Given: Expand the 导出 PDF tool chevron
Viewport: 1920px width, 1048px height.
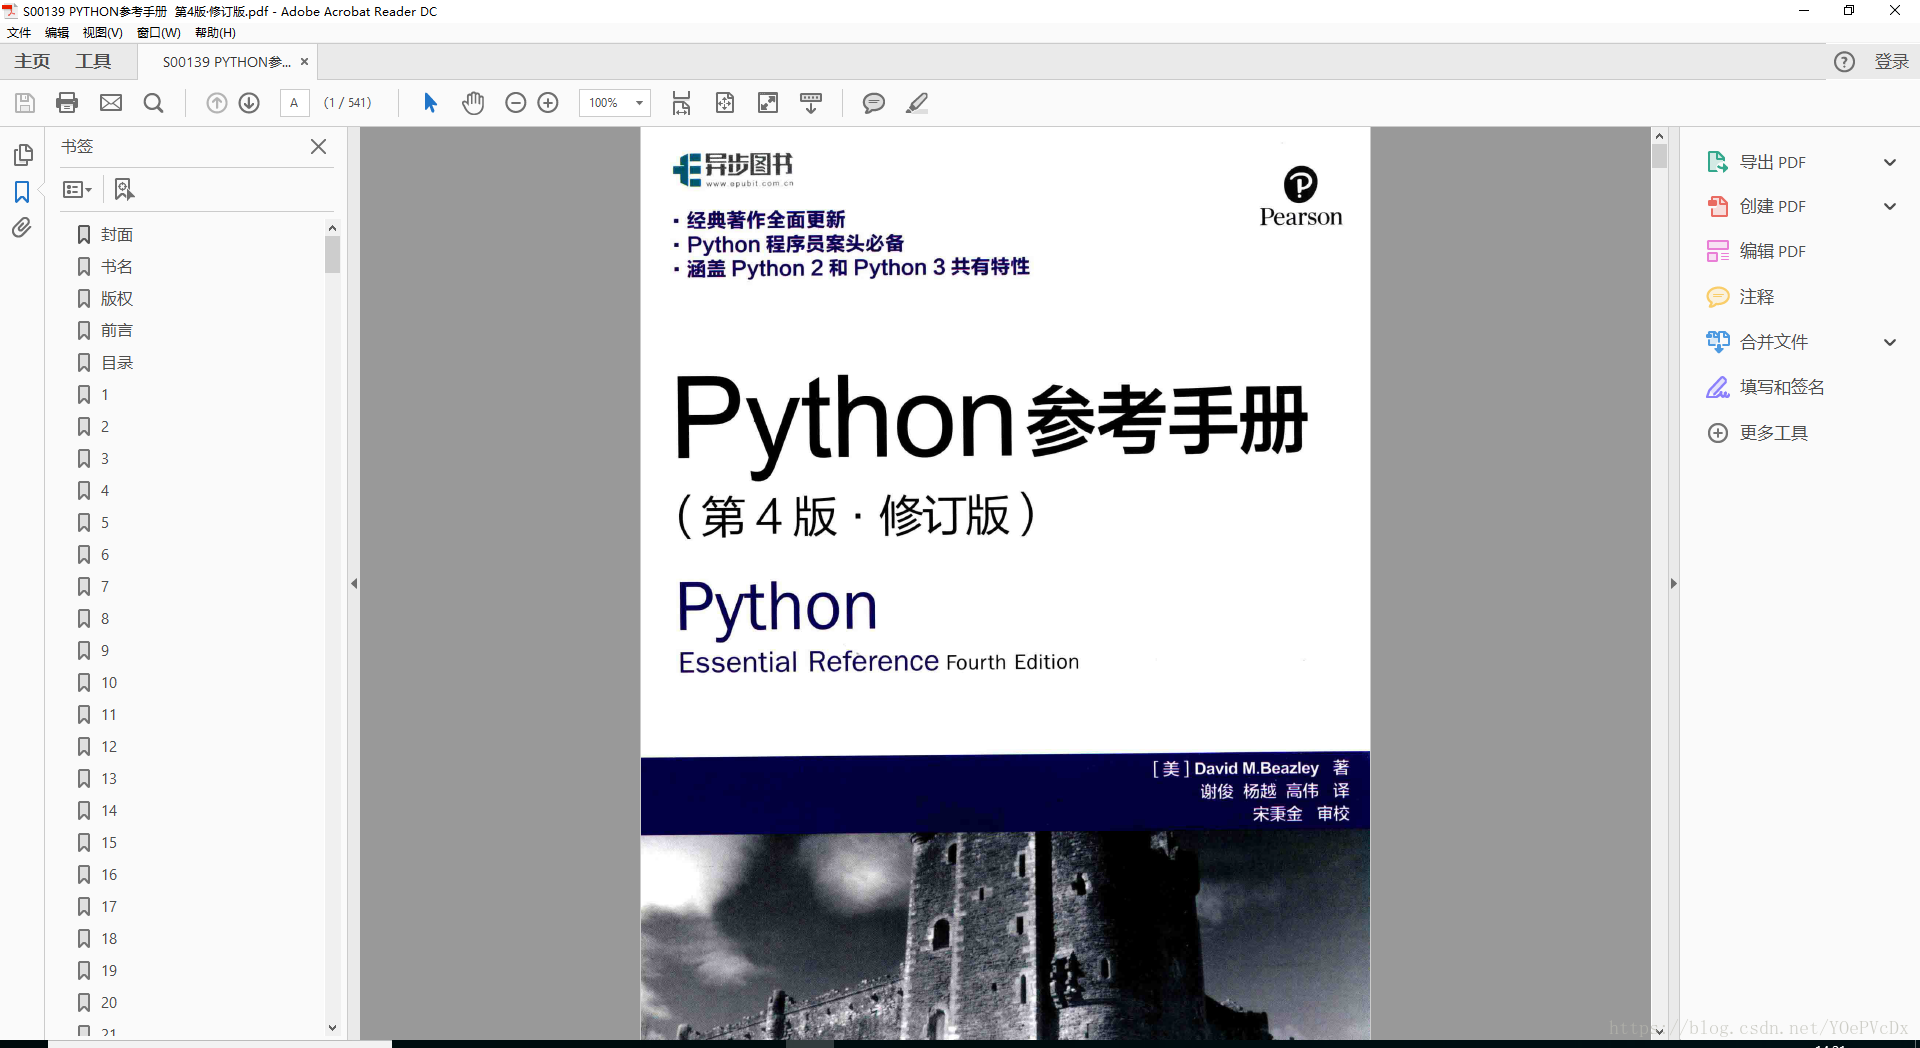Looking at the screenshot, I should coord(1890,162).
